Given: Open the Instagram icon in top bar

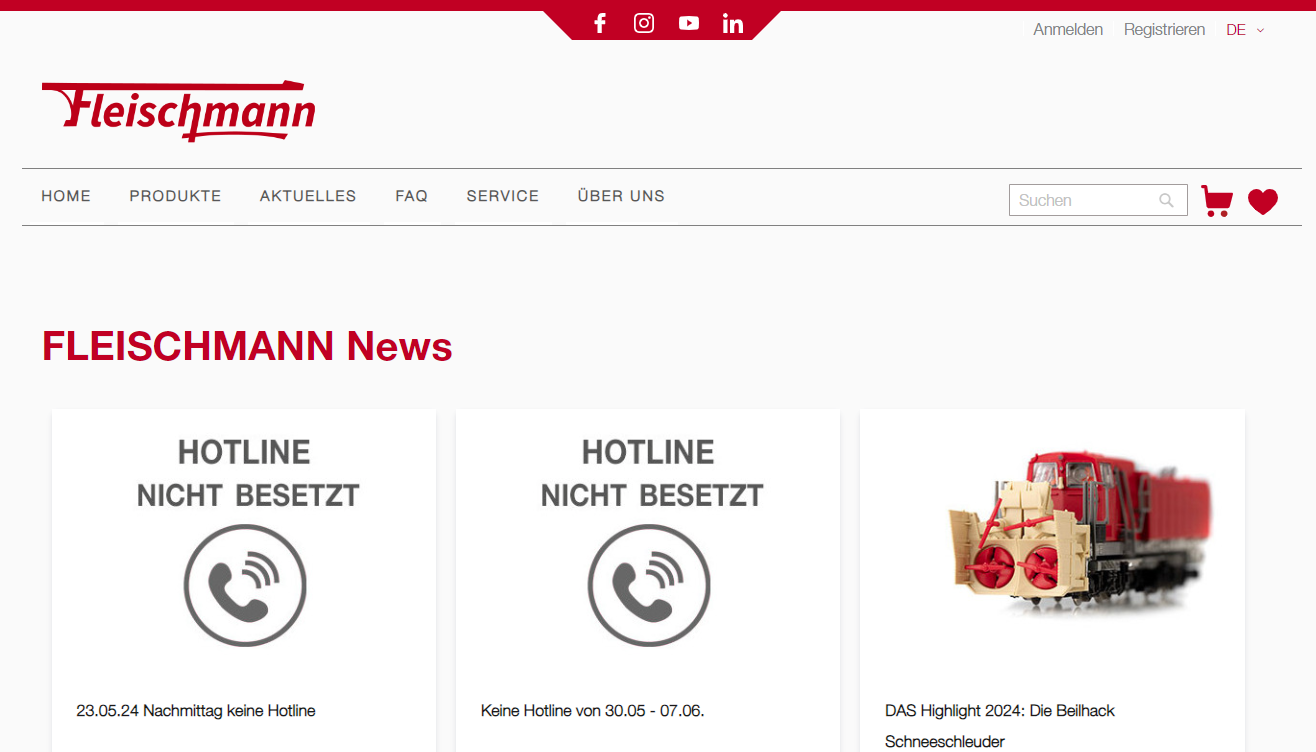Looking at the screenshot, I should point(644,23).
